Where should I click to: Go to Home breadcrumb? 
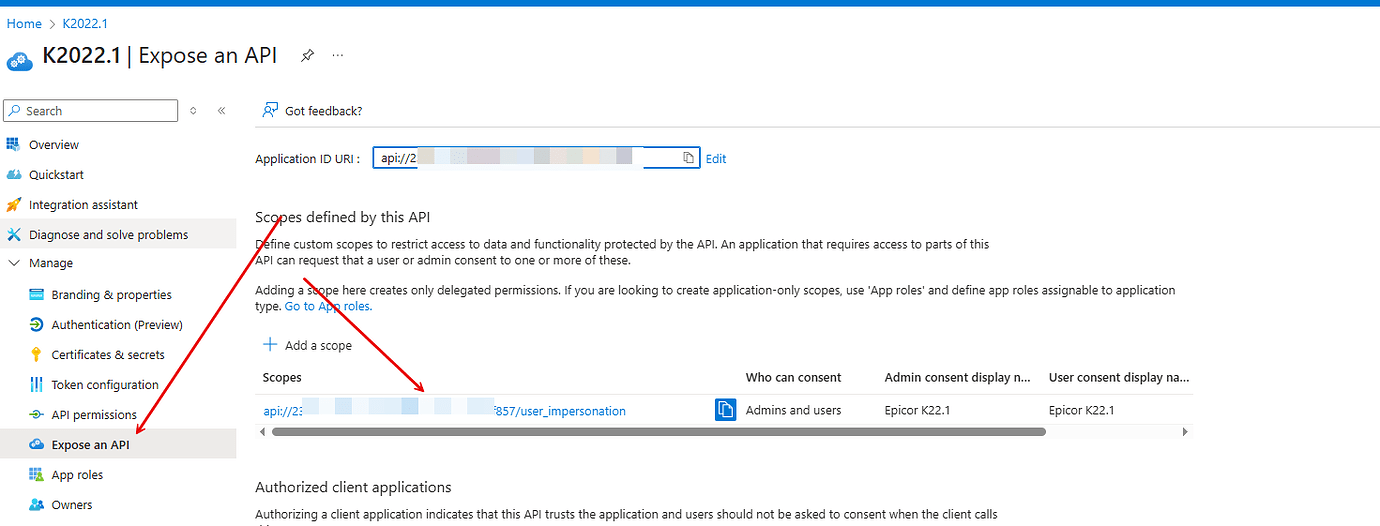point(24,24)
